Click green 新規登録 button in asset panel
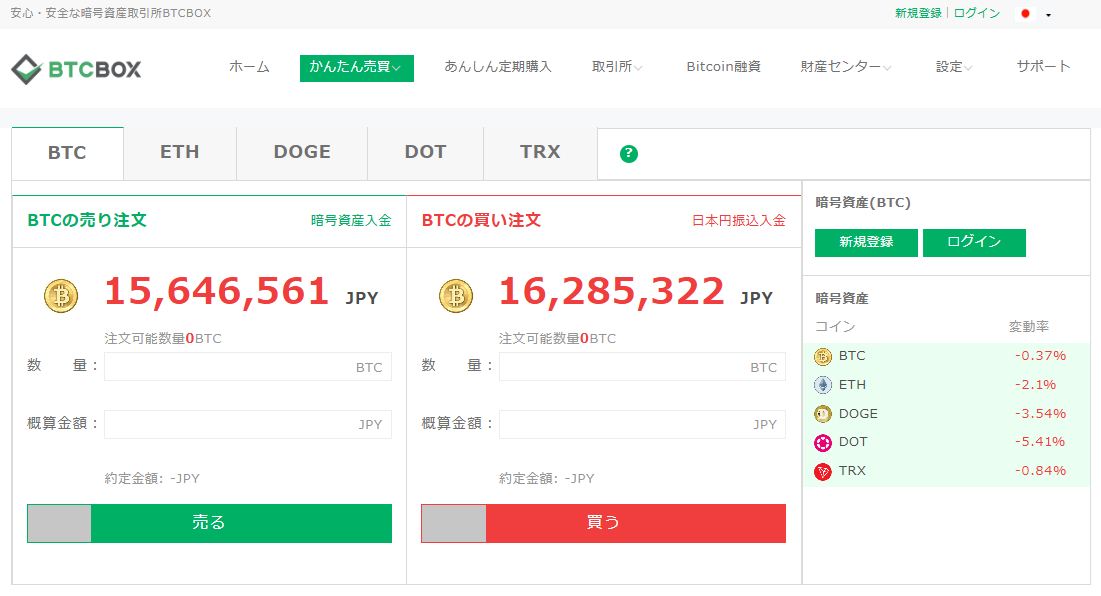The width and height of the screenshot is (1101, 596). [x=866, y=242]
